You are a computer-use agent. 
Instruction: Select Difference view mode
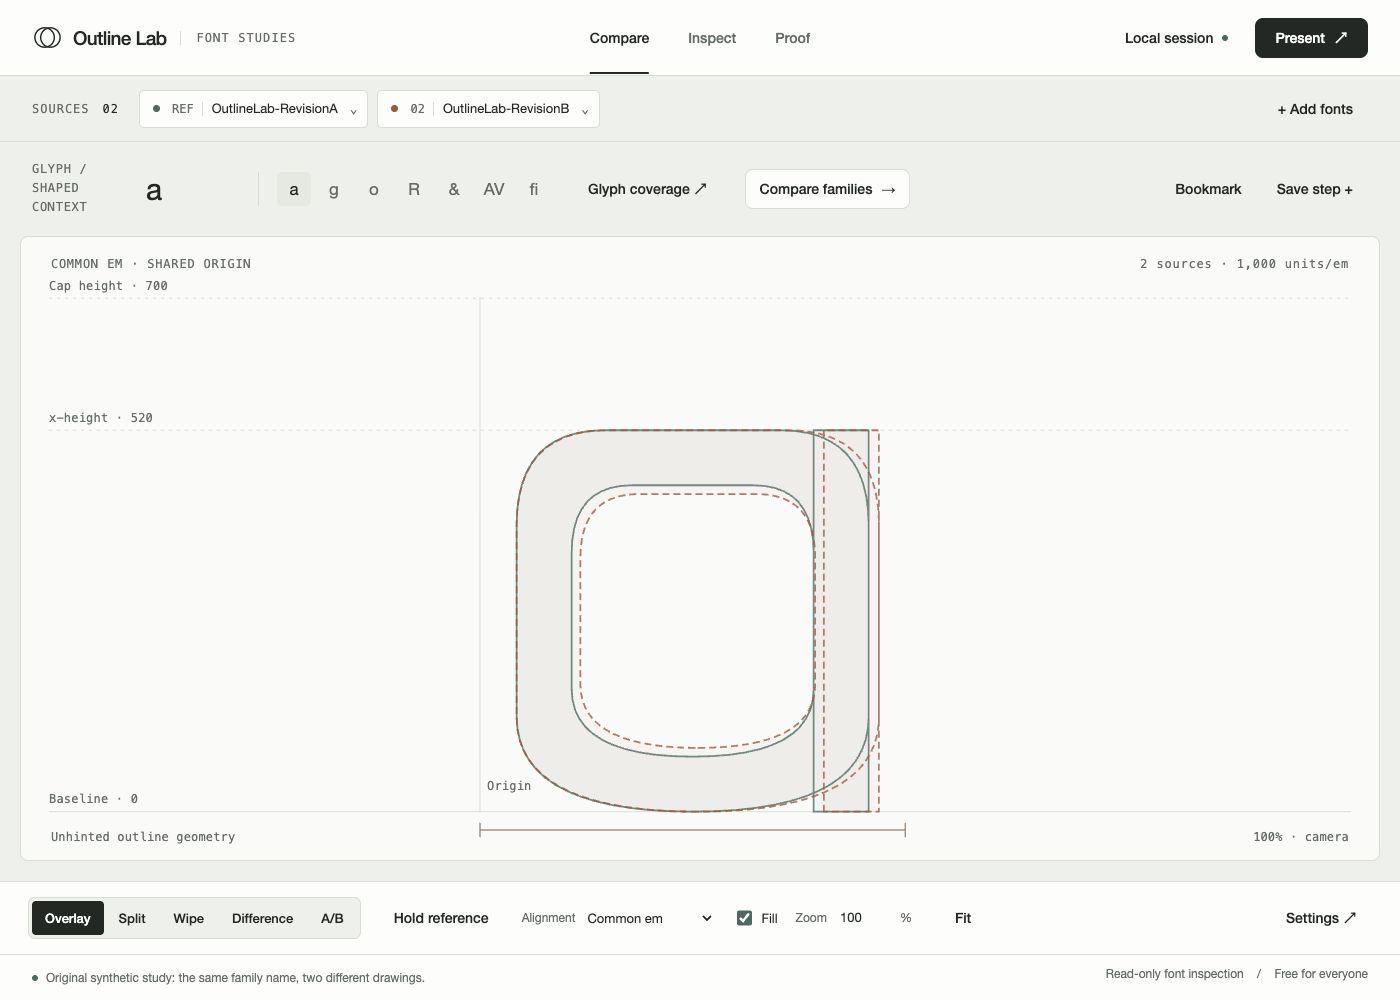(262, 918)
